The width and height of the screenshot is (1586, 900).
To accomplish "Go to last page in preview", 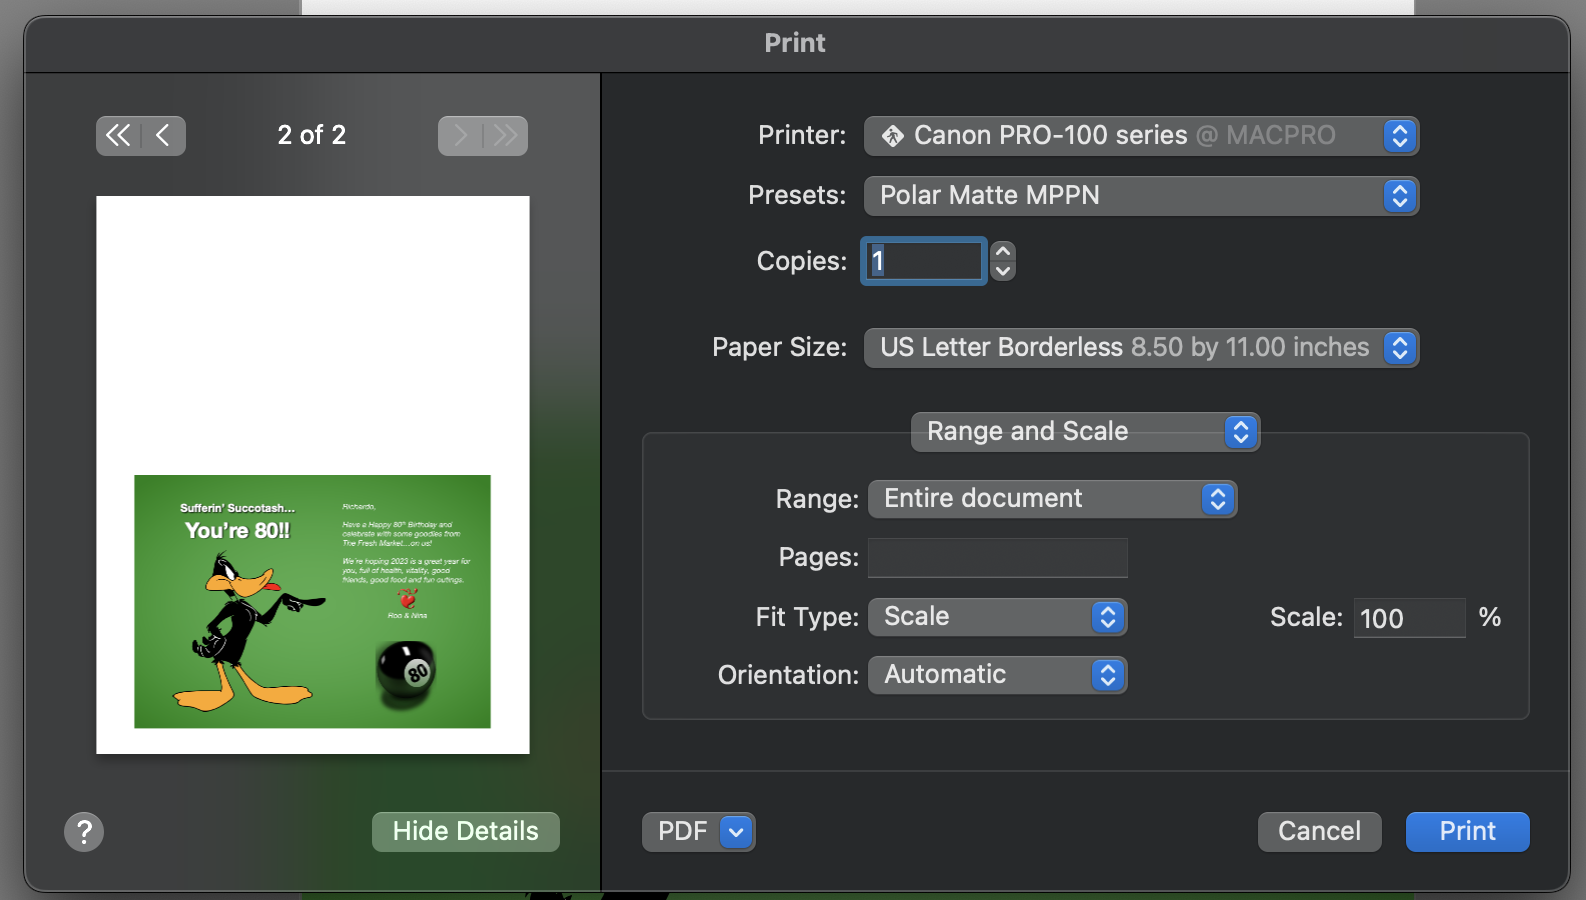I will (506, 136).
